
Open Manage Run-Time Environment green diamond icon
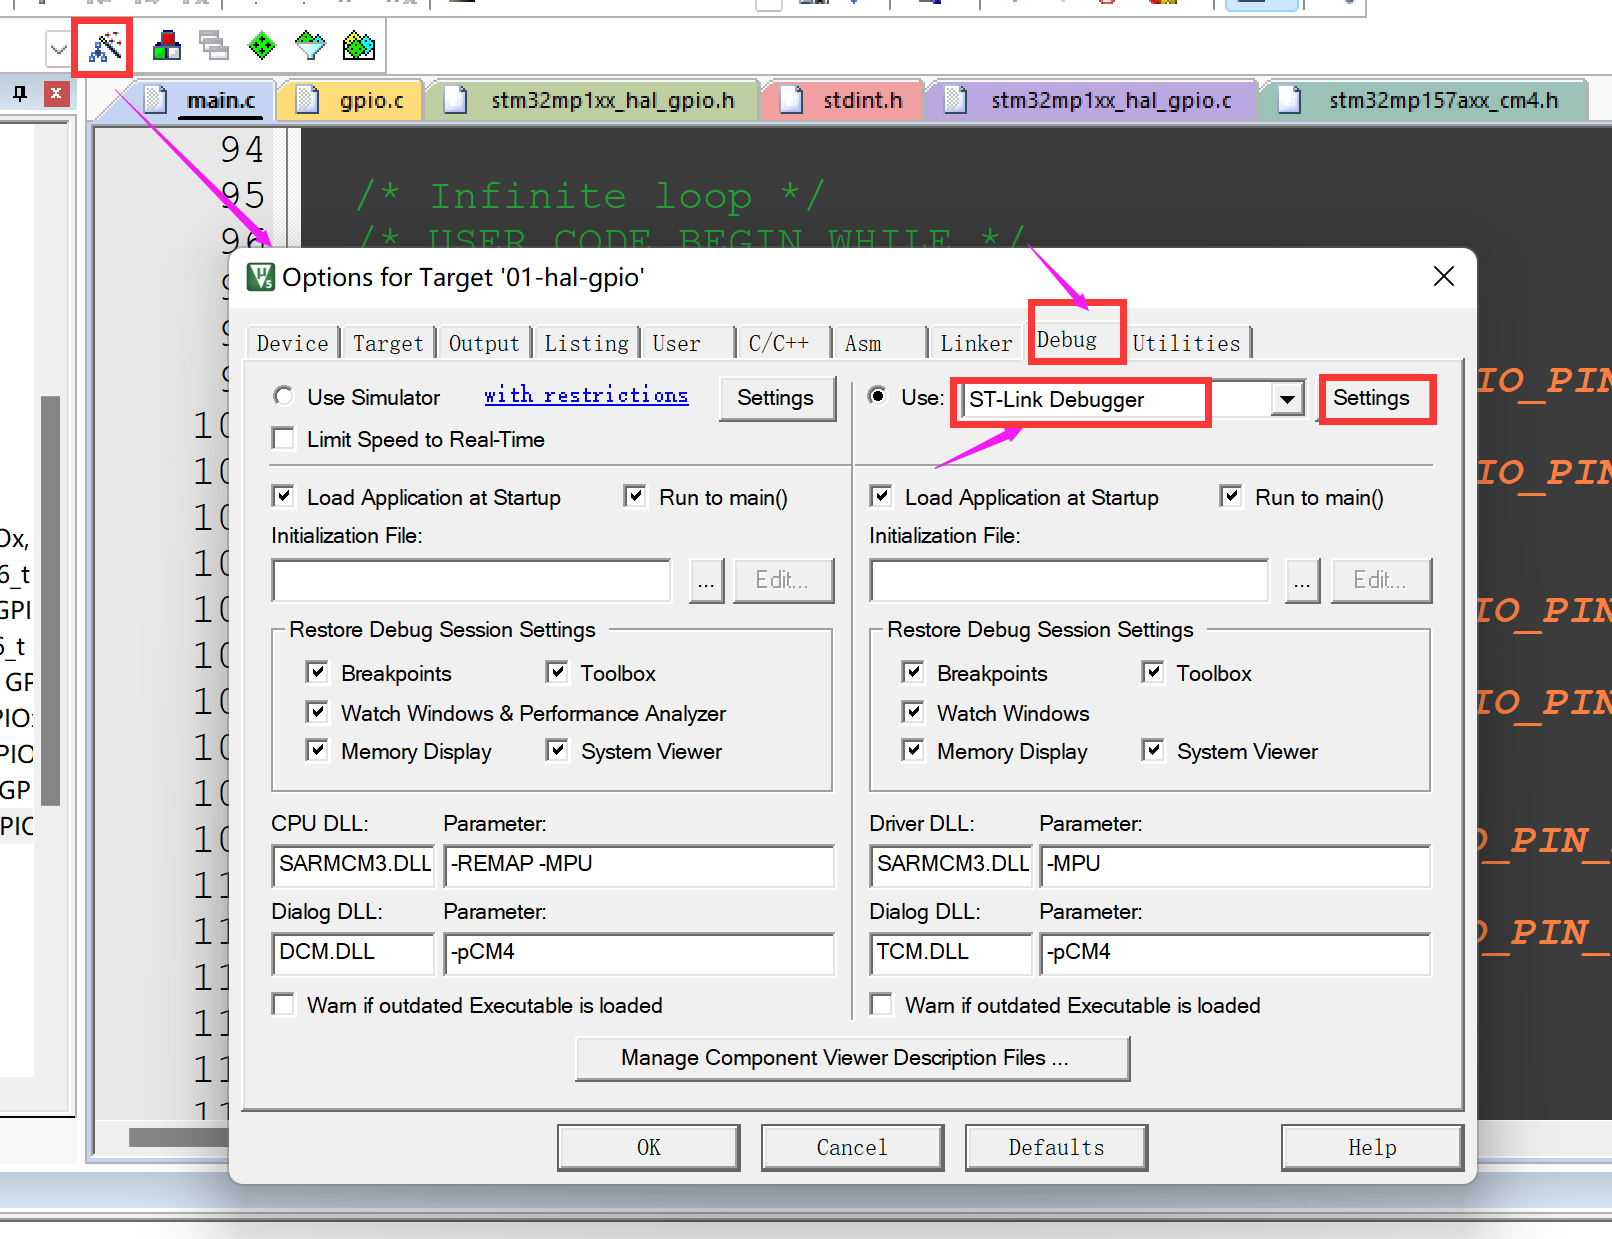coord(262,46)
